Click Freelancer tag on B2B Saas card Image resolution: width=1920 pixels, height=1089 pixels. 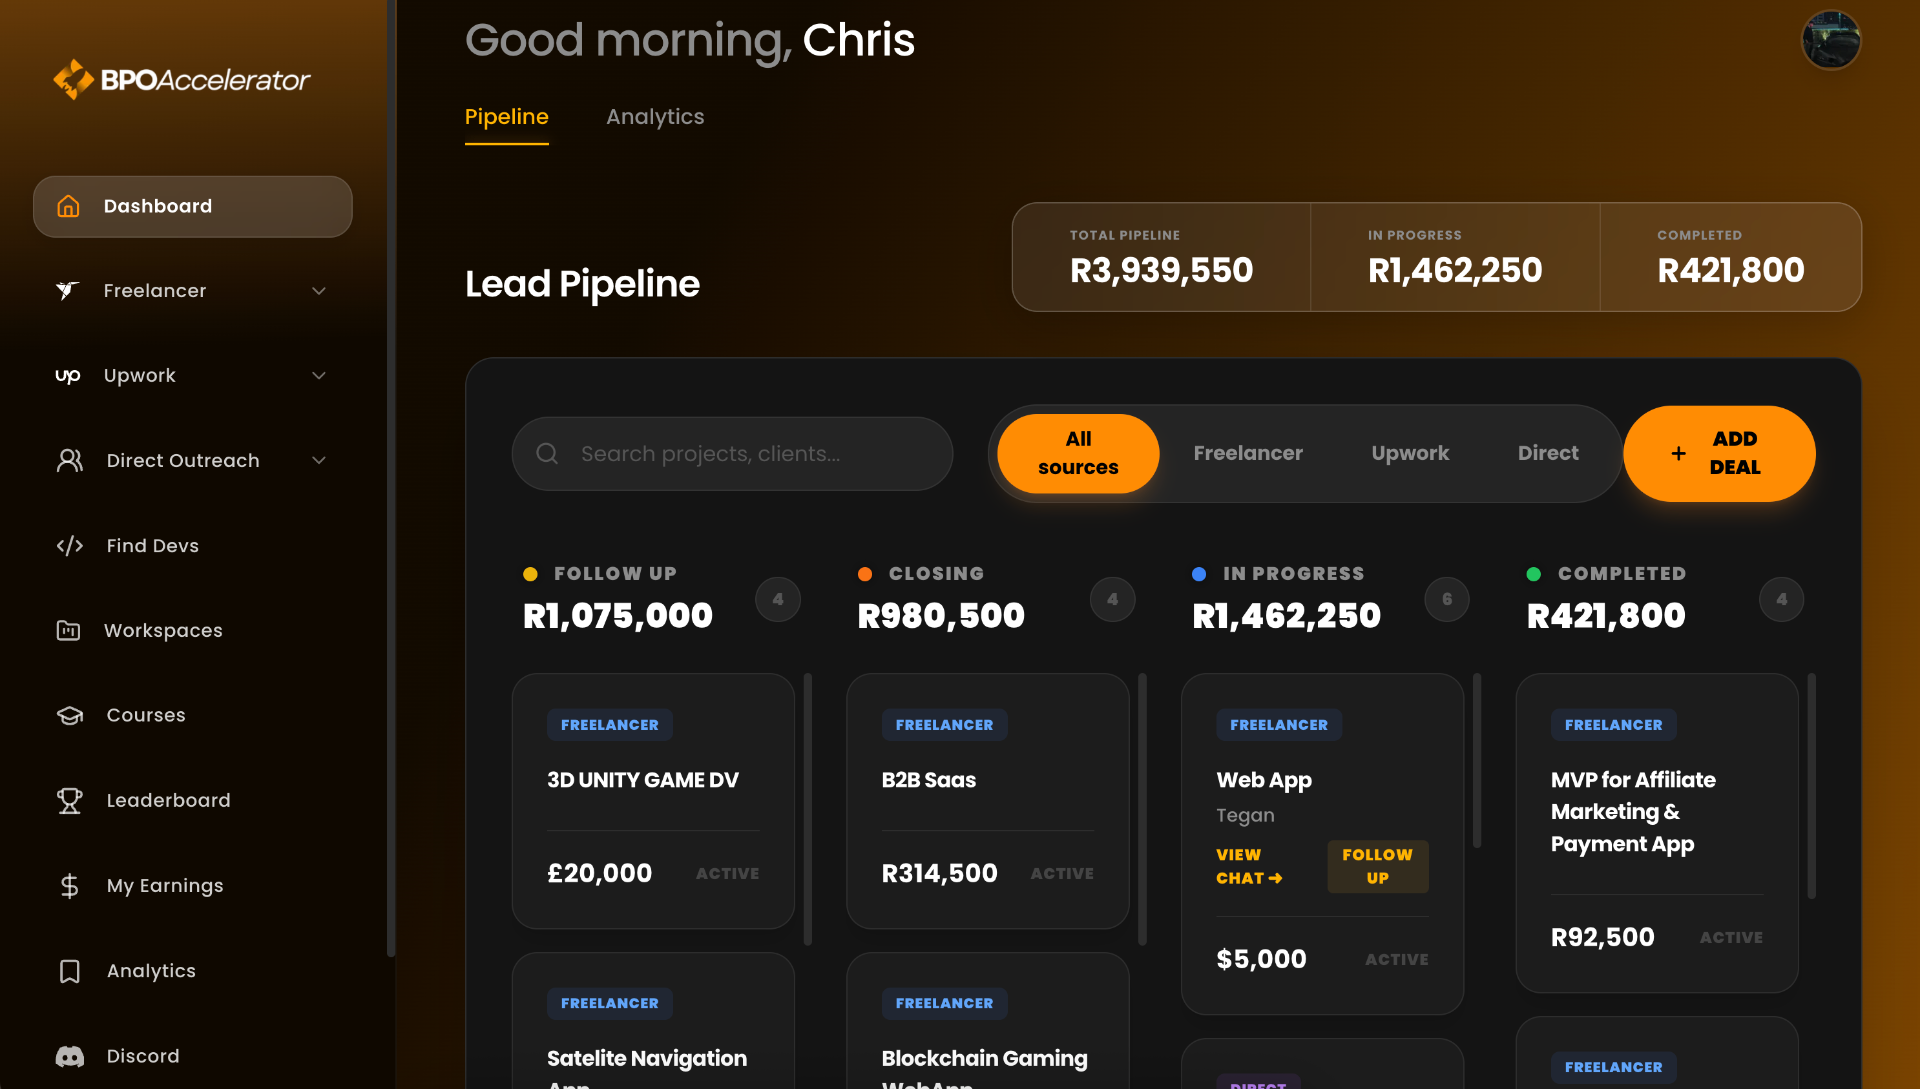[944, 725]
